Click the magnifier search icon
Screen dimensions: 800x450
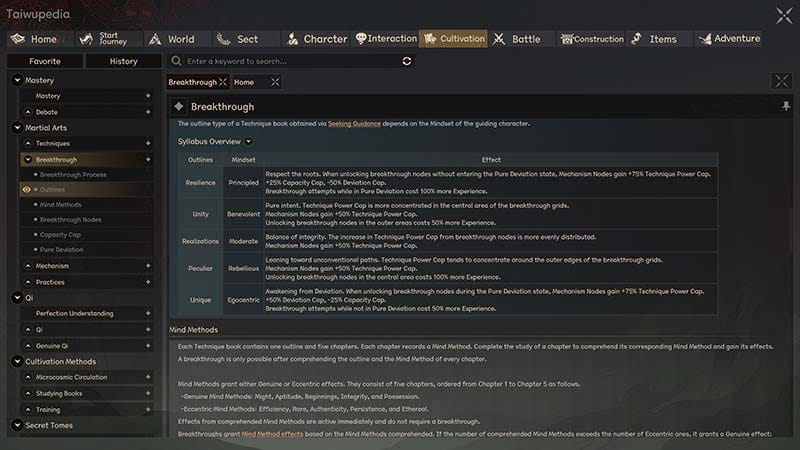coord(177,61)
